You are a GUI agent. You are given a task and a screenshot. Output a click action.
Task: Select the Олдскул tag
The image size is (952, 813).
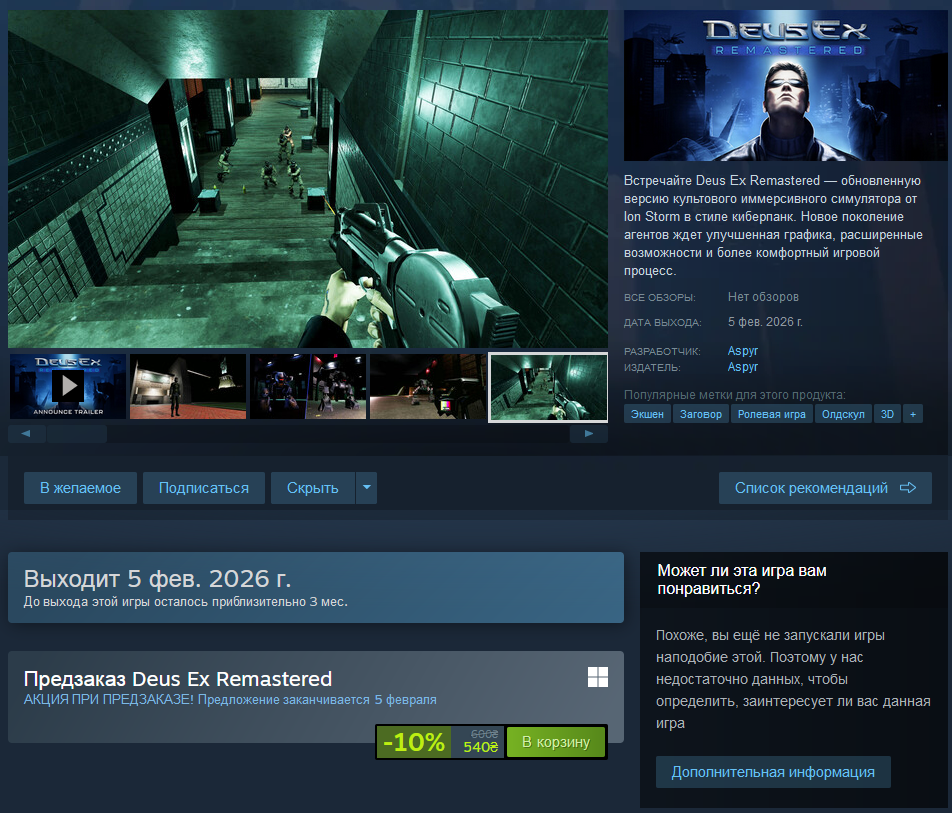point(842,414)
